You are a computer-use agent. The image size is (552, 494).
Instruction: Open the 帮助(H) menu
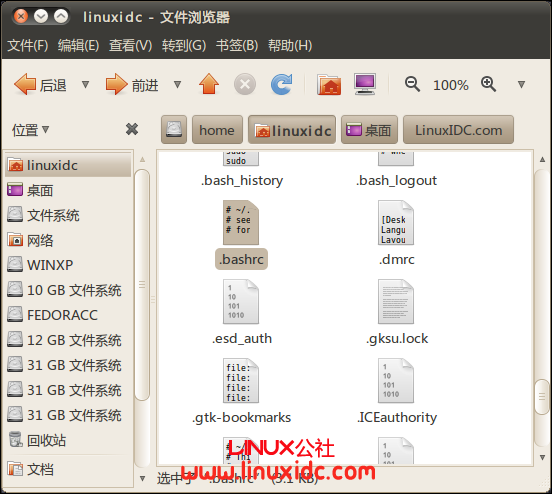(x=290, y=45)
